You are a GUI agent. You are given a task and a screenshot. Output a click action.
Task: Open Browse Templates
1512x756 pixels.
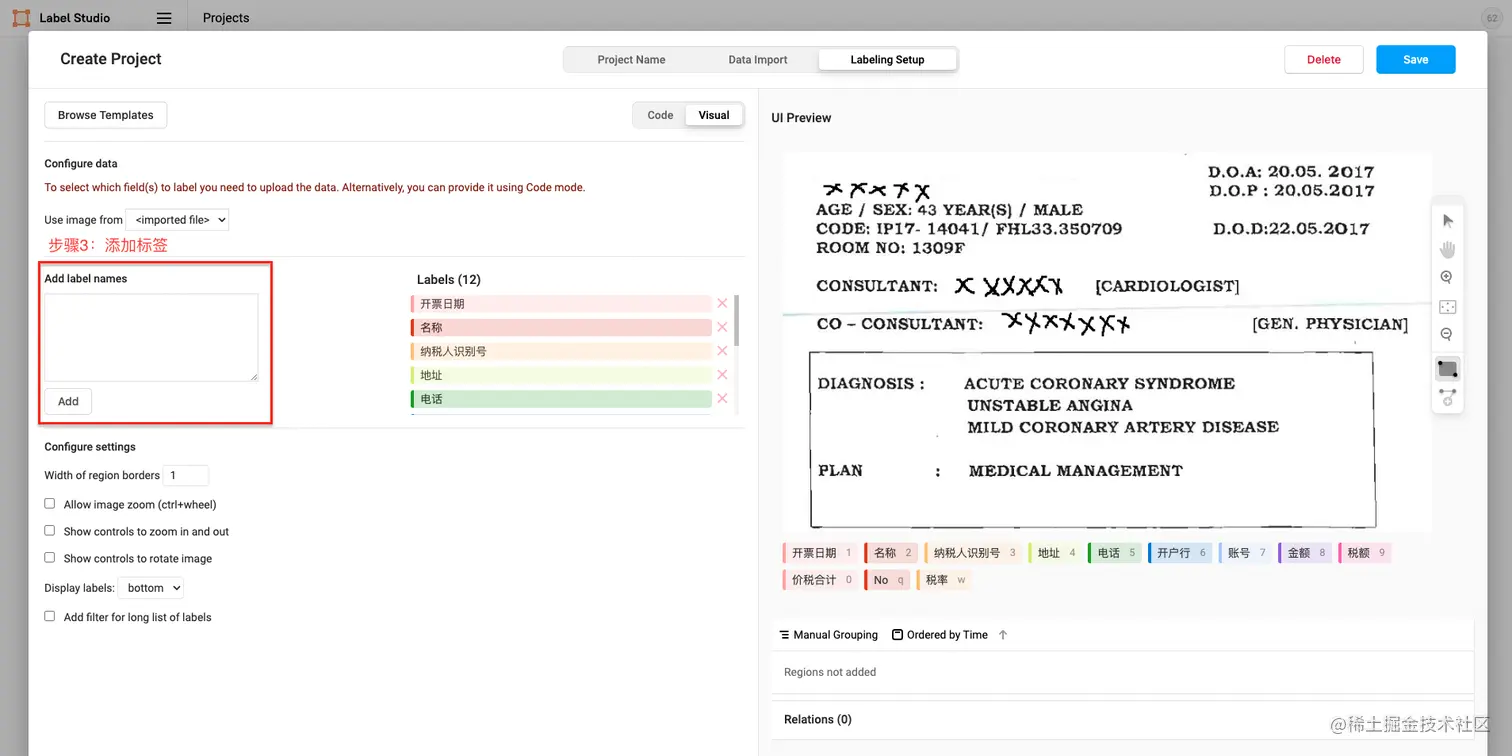coord(105,115)
